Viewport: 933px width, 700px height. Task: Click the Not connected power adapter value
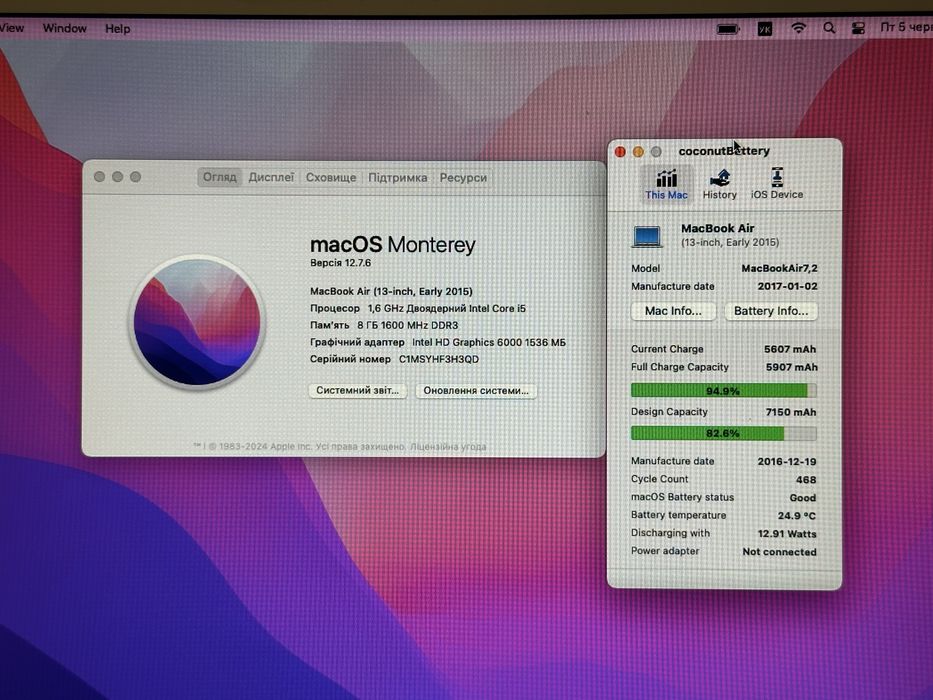click(779, 552)
